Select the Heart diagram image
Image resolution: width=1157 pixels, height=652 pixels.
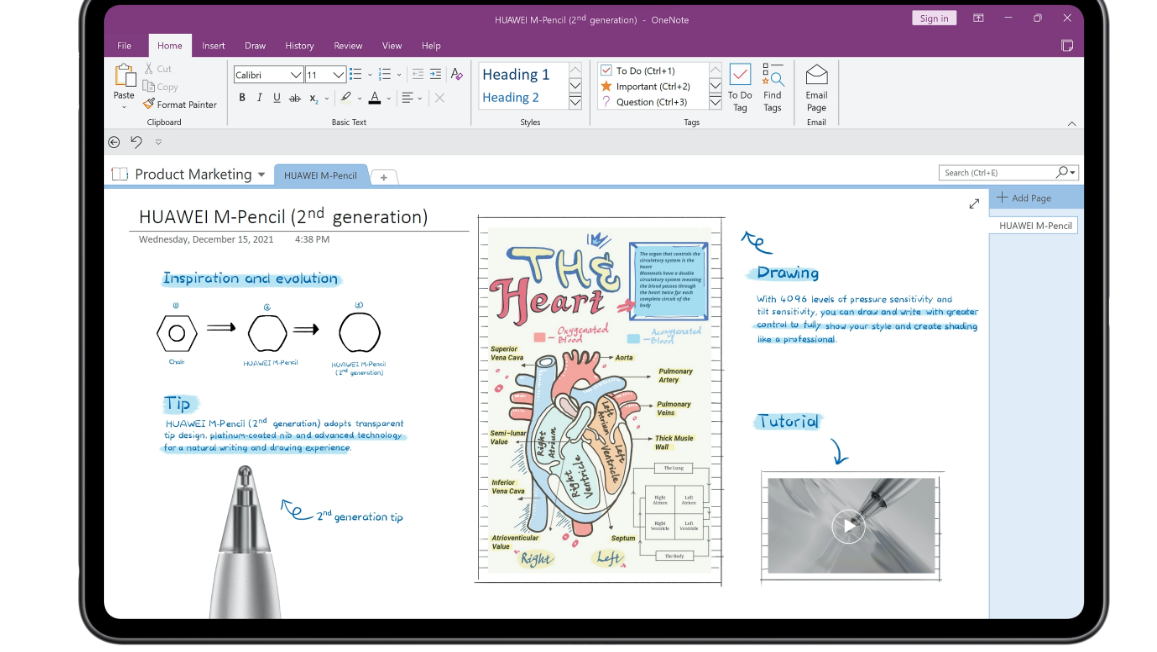[599, 400]
